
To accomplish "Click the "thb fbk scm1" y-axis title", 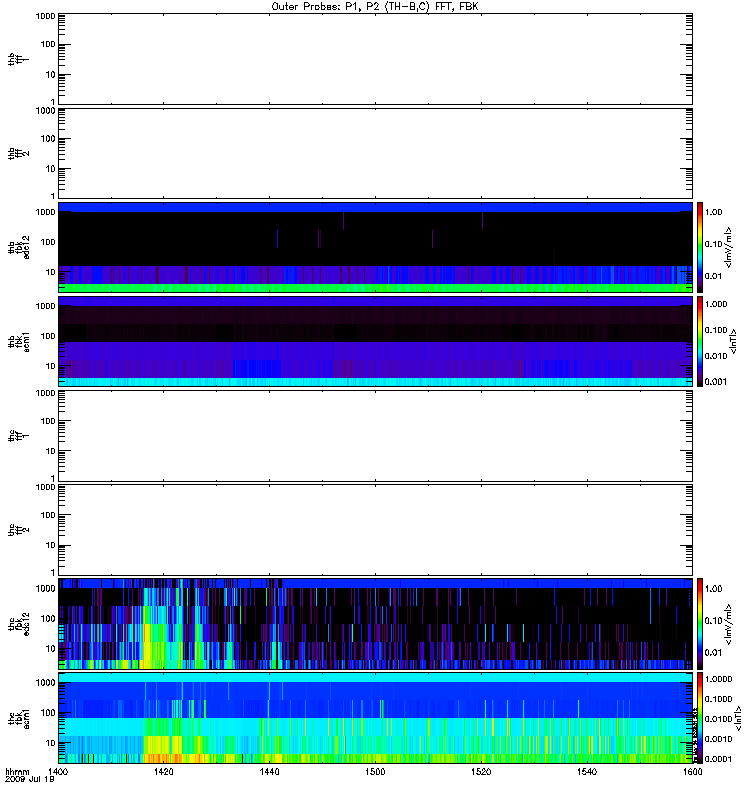I will 18,341.
